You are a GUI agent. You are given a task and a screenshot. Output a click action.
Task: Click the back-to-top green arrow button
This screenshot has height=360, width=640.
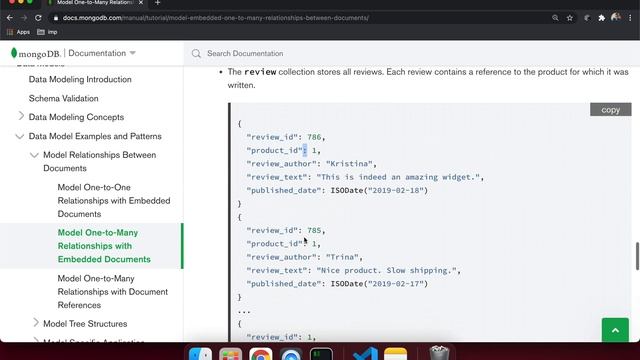pyautogui.click(x=615, y=330)
